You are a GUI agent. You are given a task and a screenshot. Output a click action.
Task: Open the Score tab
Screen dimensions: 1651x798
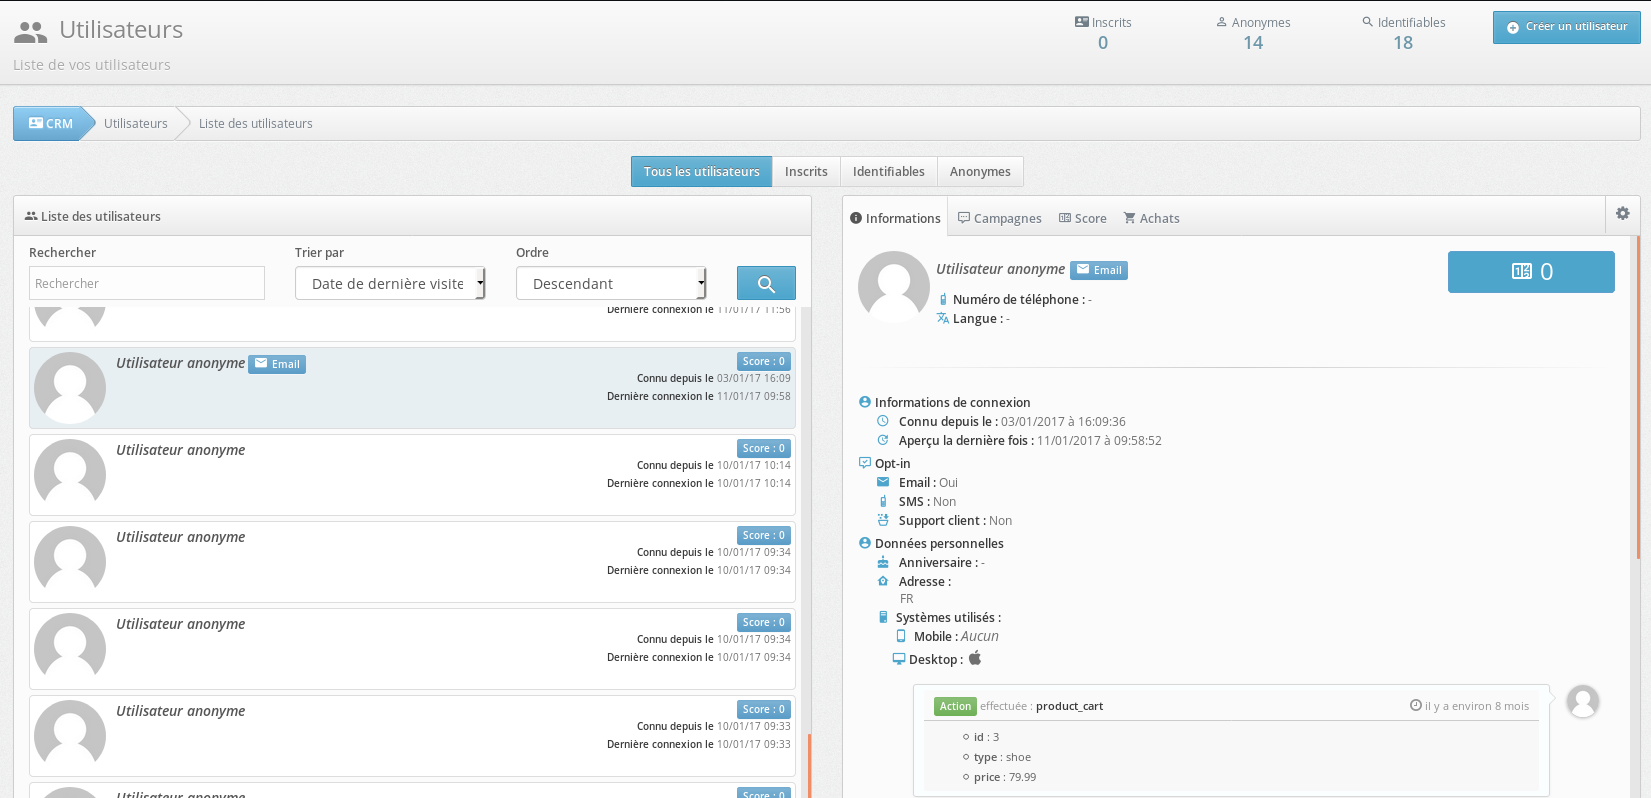pyautogui.click(x=1082, y=218)
